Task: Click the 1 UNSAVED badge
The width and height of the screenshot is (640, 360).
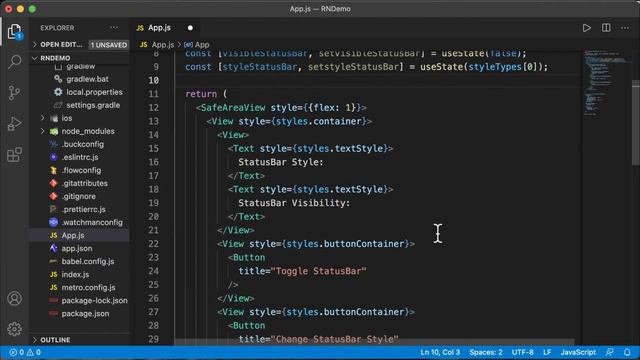Action: 109,45
